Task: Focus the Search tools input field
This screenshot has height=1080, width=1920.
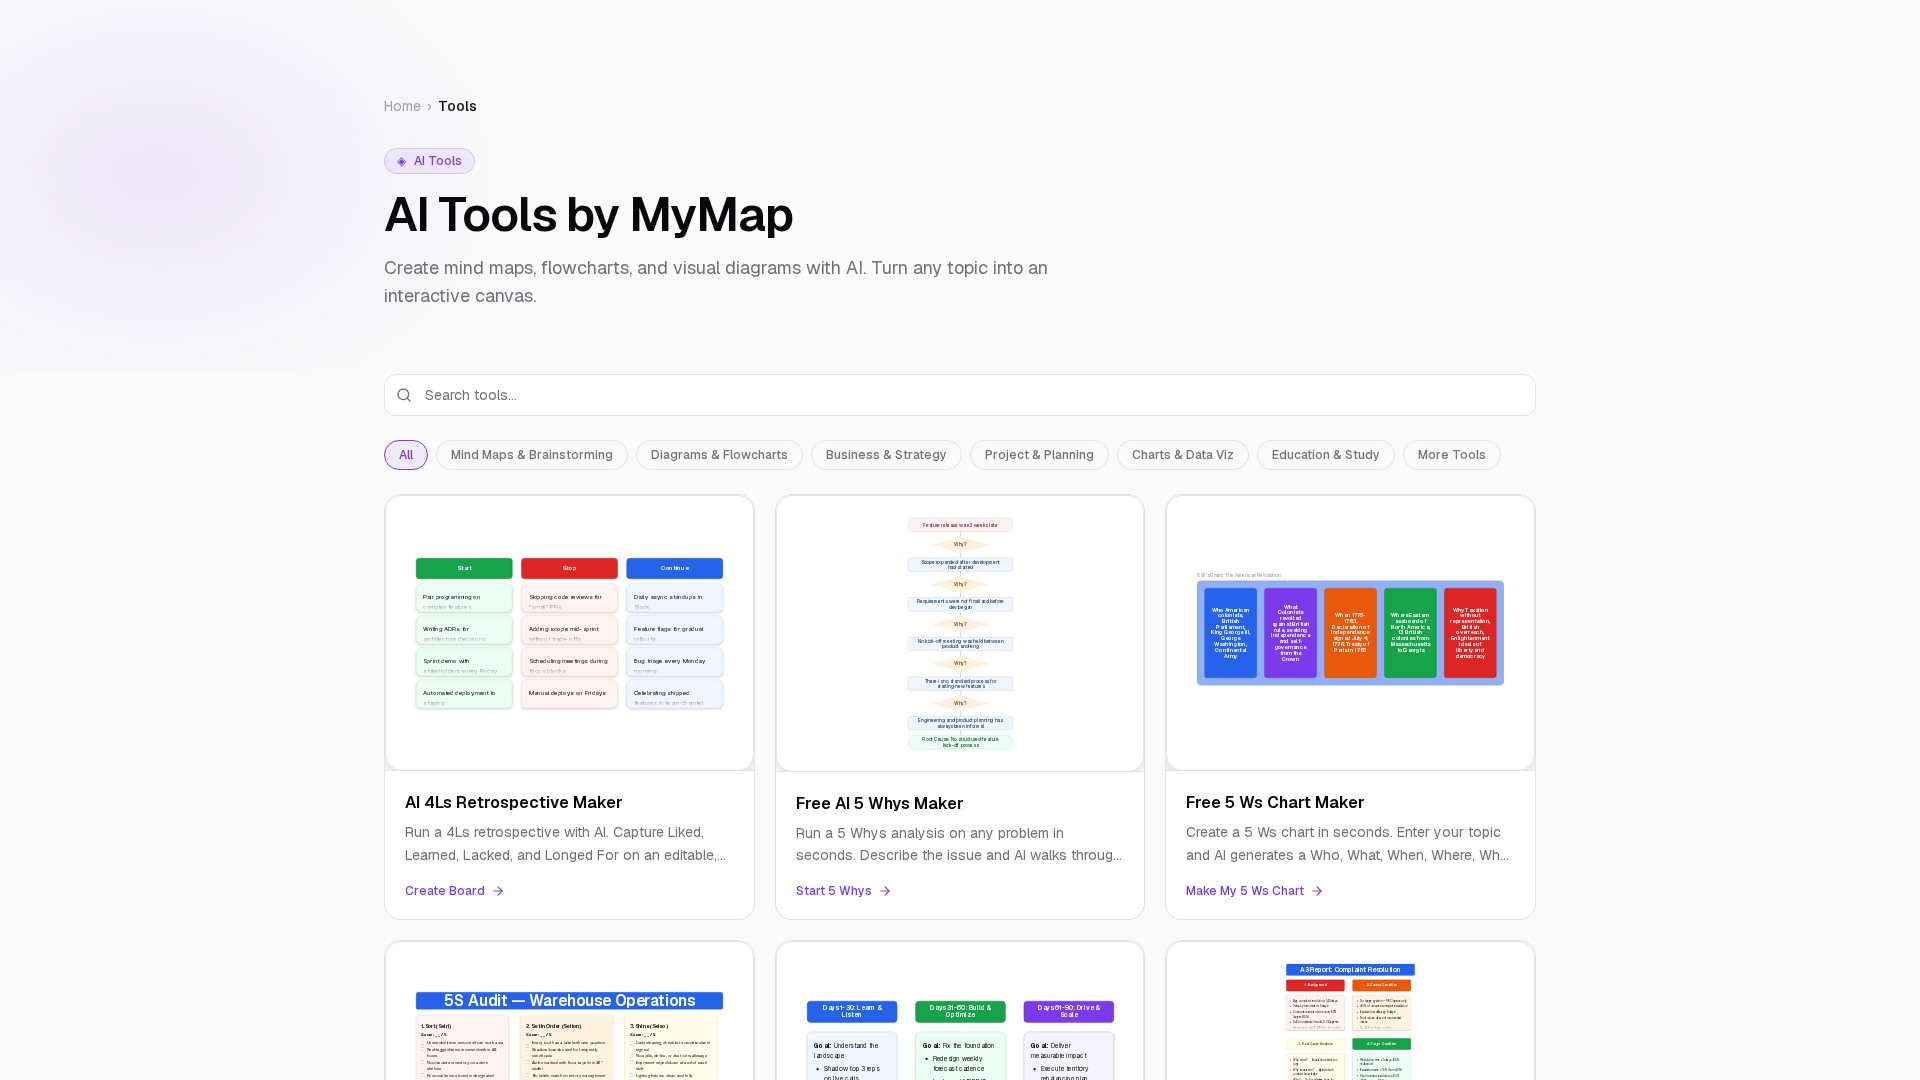Action: coord(960,395)
